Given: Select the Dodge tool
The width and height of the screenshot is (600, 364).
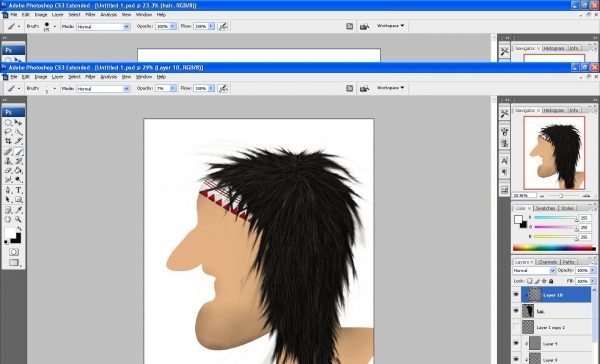Looking at the screenshot, I should click(x=18, y=180).
